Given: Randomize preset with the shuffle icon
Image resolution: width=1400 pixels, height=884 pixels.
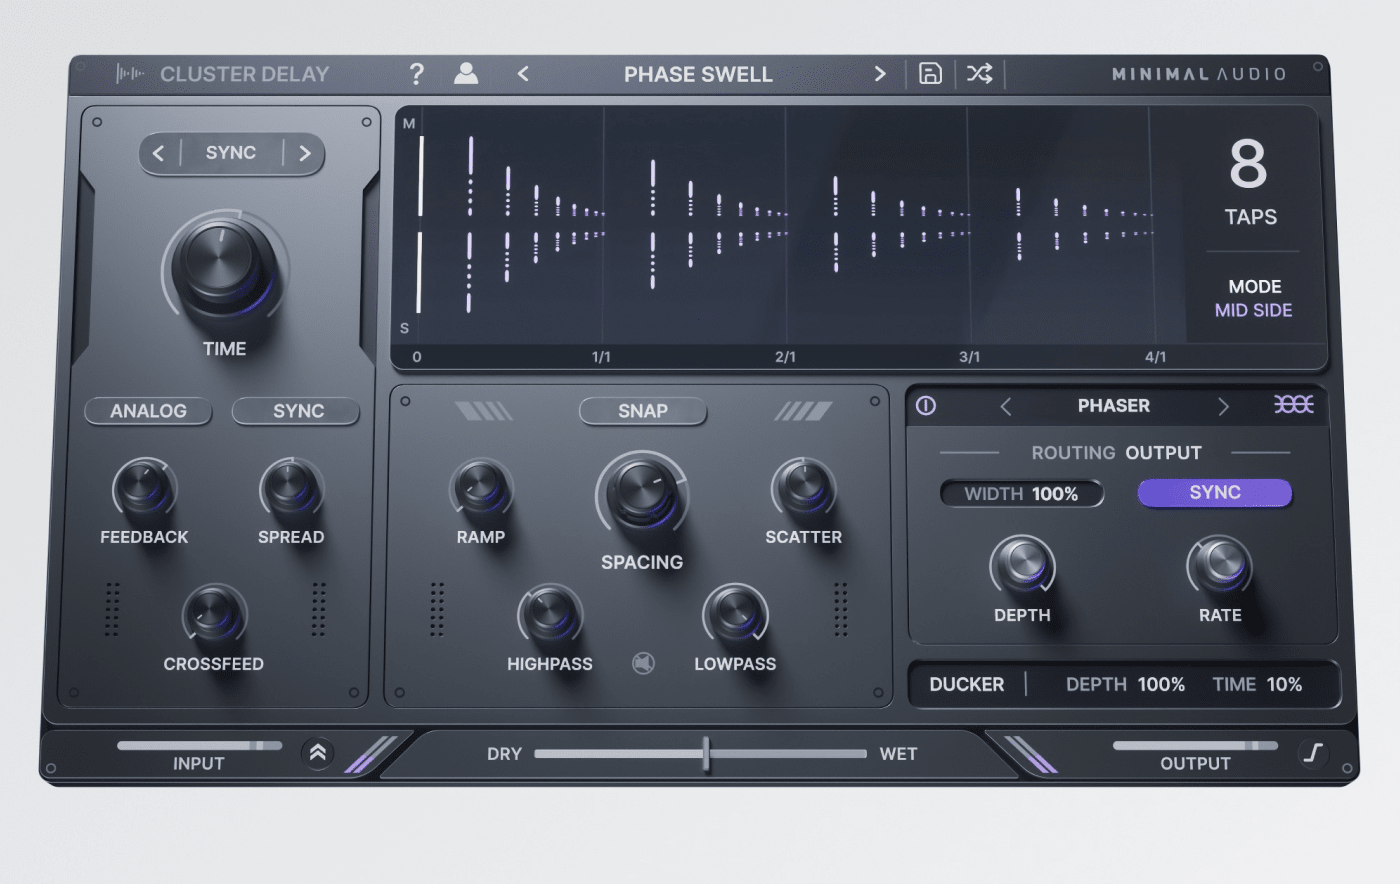Looking at the screenshot, I should 980,73.
